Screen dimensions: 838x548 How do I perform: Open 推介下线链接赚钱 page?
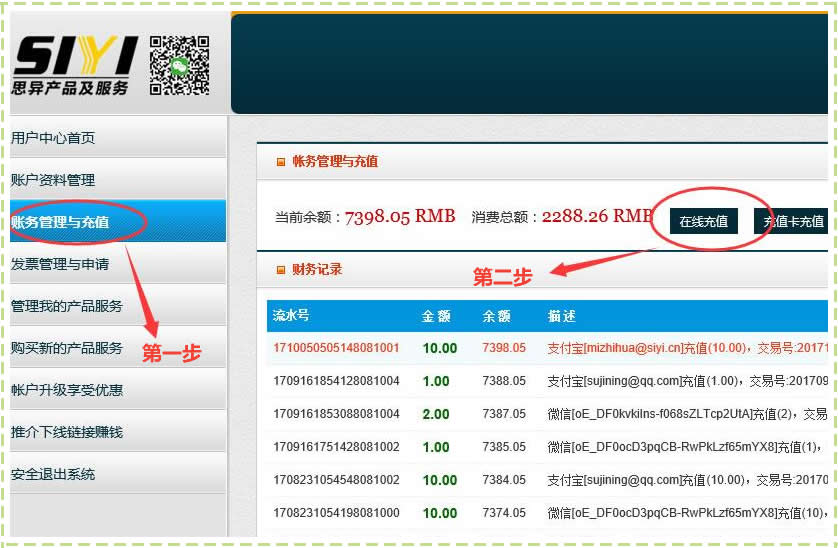point(67,432)
